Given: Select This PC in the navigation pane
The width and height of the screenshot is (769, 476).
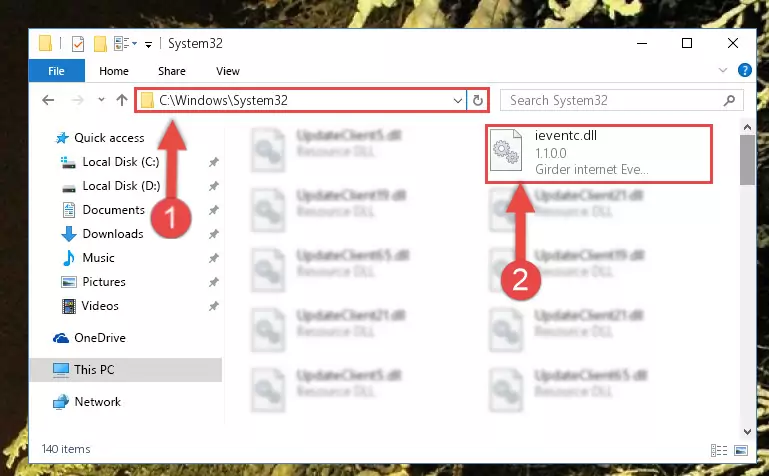Looking at the screenshot, I should (126, 370).
